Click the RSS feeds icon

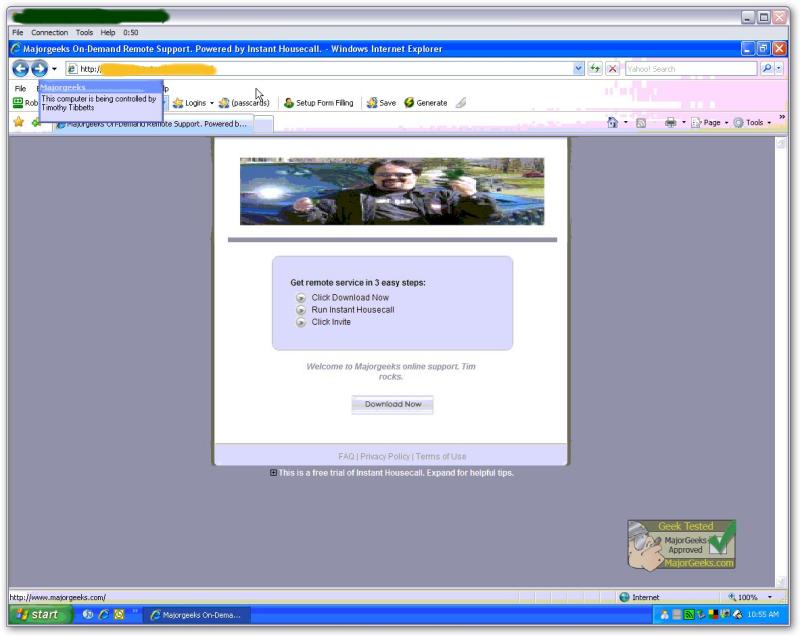coord(640,122)
